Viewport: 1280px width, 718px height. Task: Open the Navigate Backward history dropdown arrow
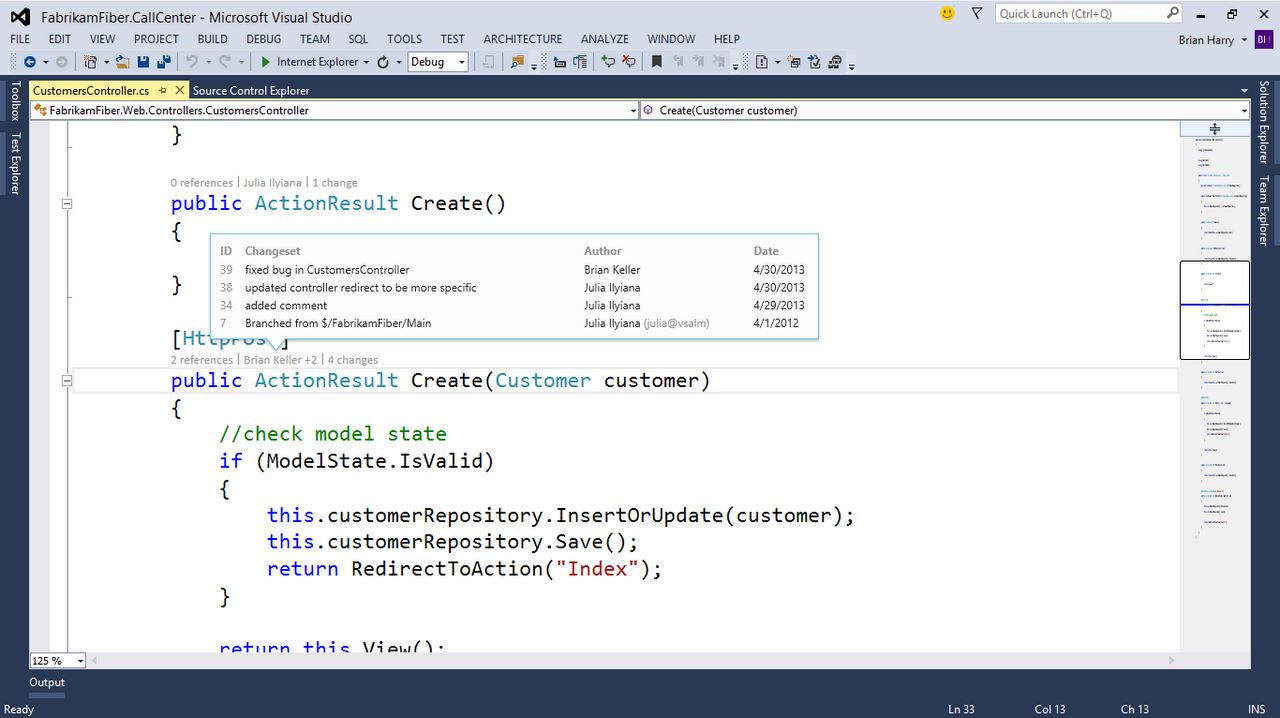click(46, 62)
